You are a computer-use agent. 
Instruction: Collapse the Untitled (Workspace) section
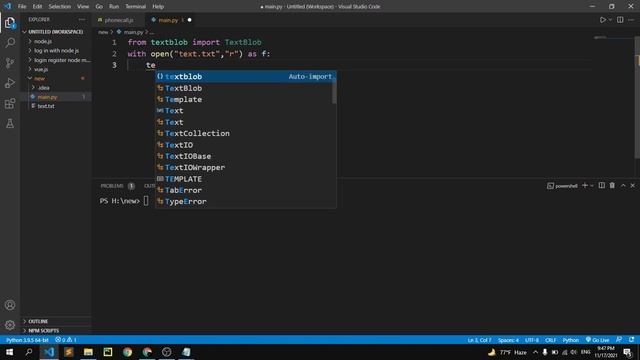point(56,32)
